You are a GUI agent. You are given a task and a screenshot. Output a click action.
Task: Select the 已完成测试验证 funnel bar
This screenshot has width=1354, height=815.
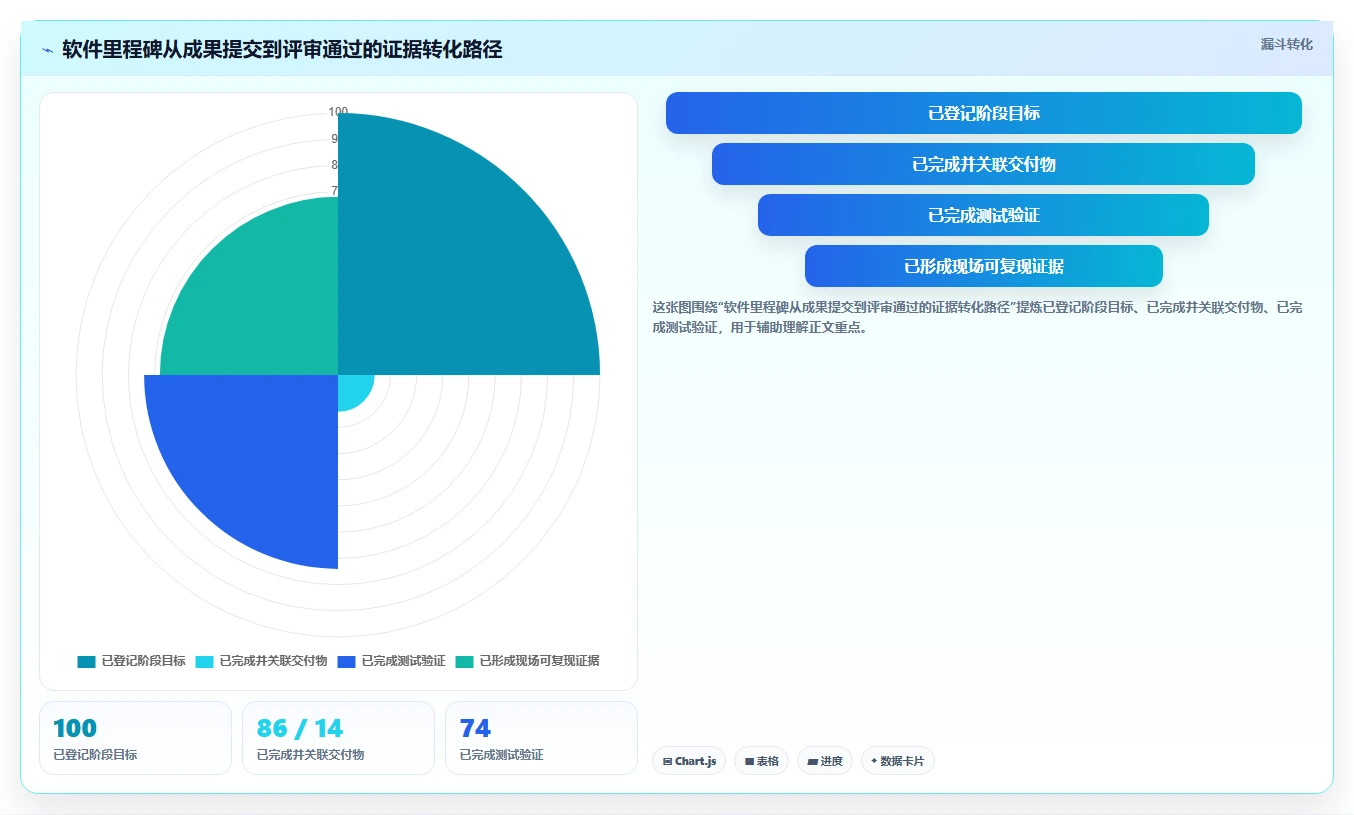983,215
